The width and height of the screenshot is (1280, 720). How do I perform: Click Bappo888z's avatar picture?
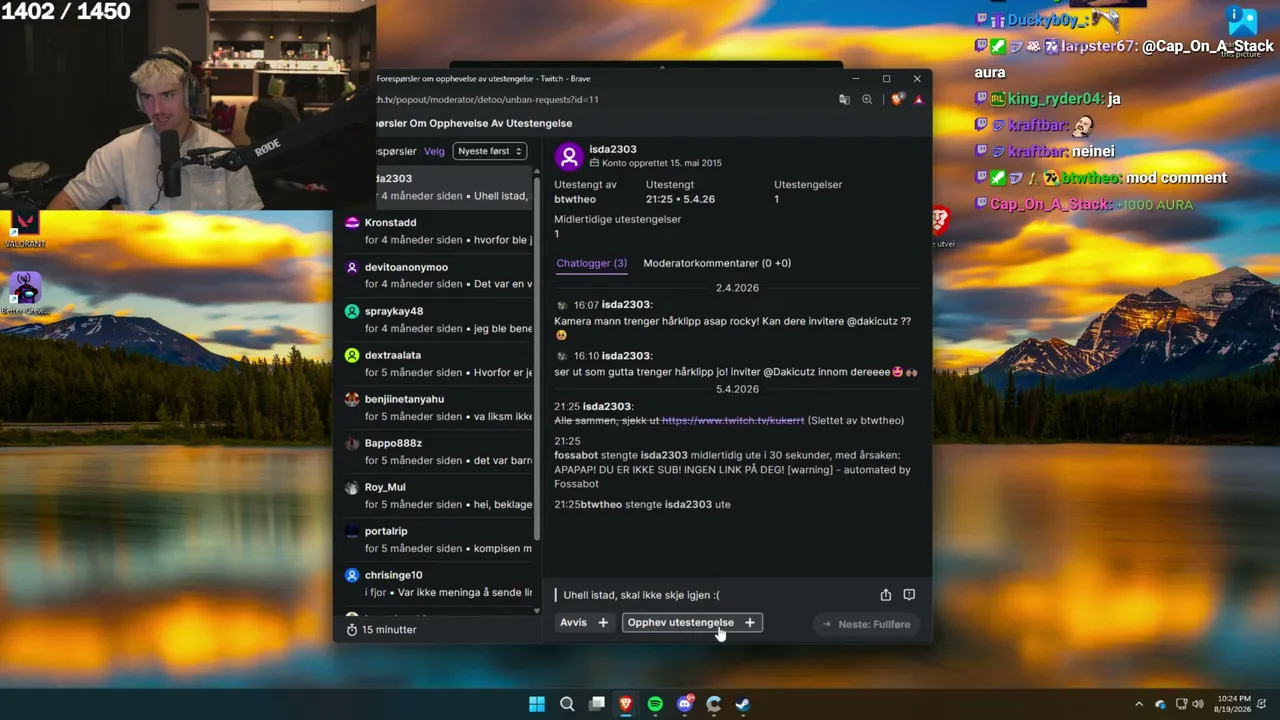click(x=352, y=443)
